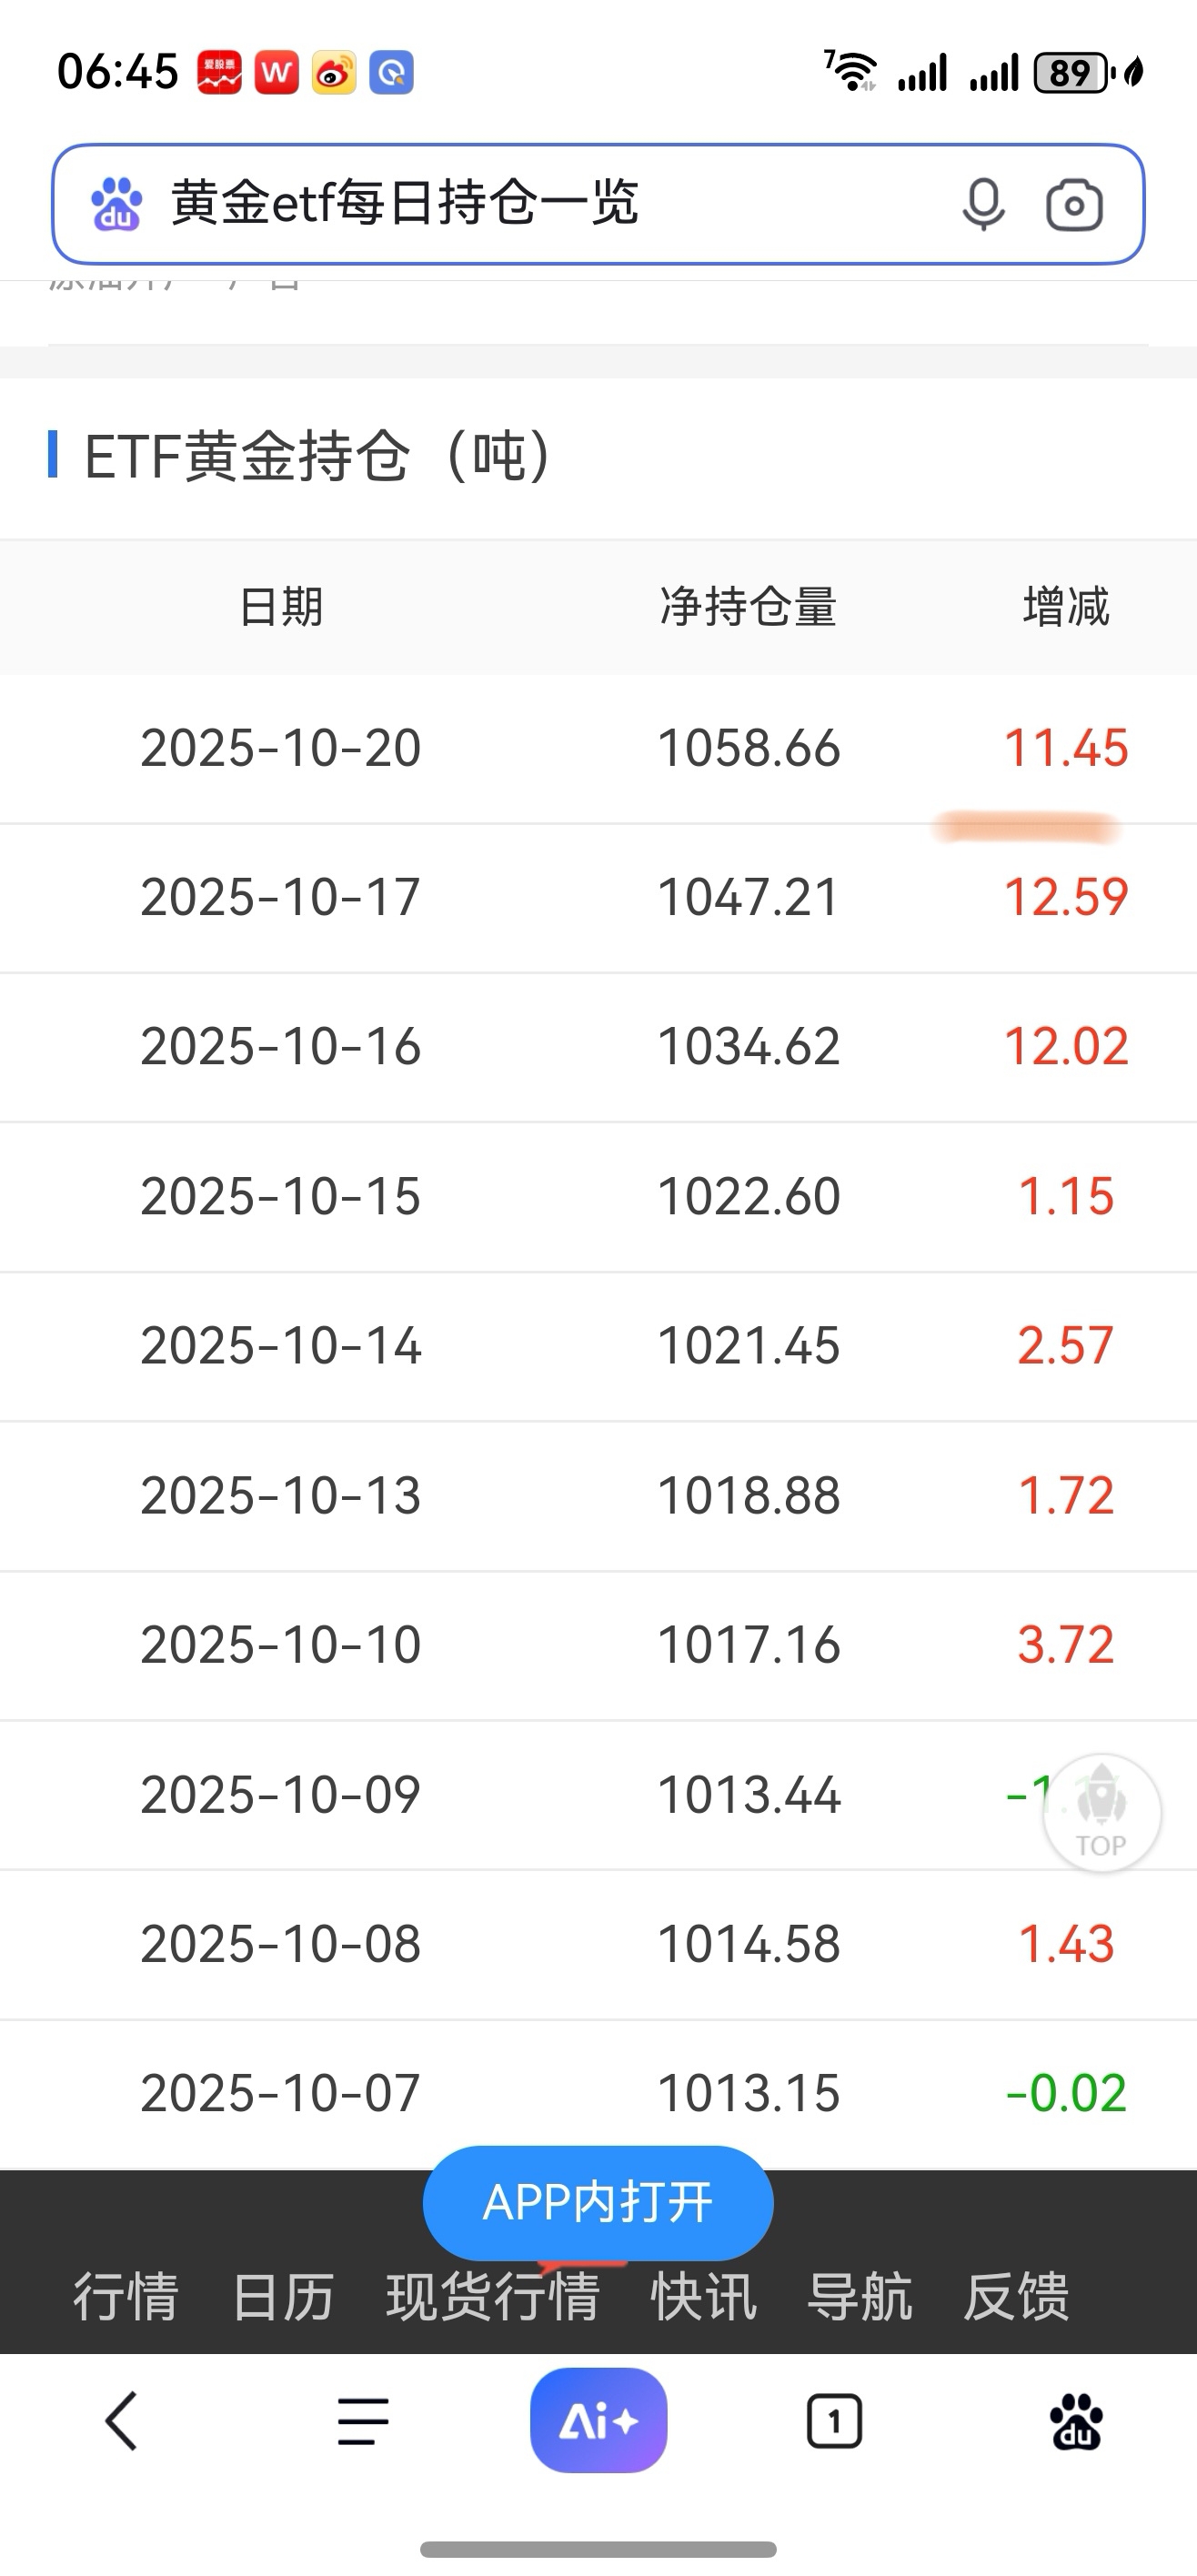Open the browser menu lines icon
The height and width of the screenshot is (2576, 1197).
tap(363, 2421)
